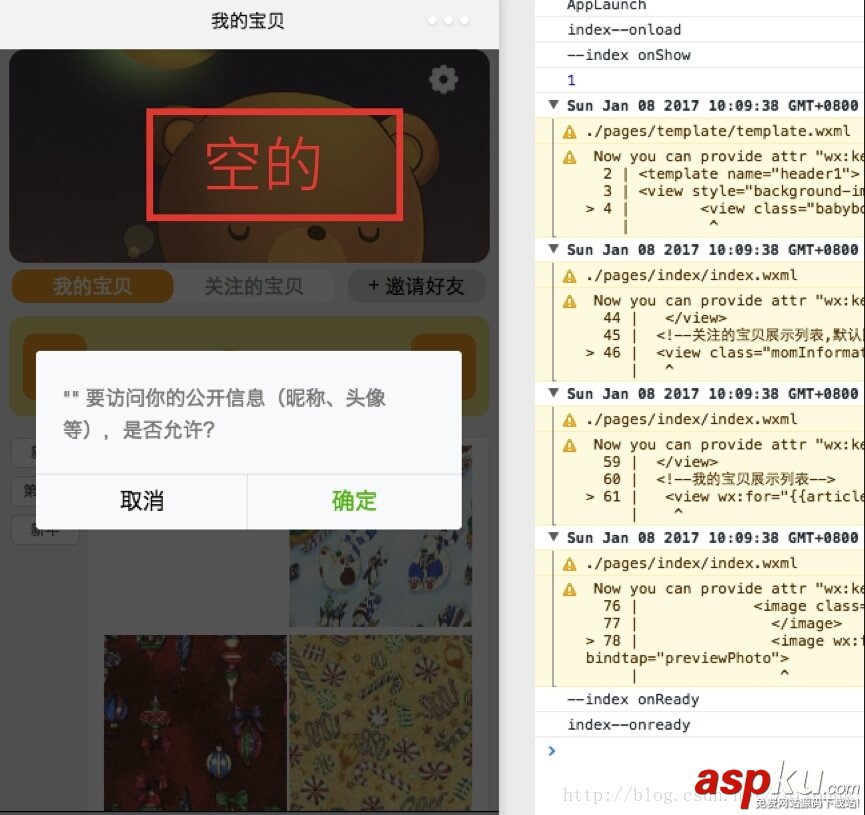Open settings gear on baby banner
This screenshot has width=865, height=815.
pos(443,81)
